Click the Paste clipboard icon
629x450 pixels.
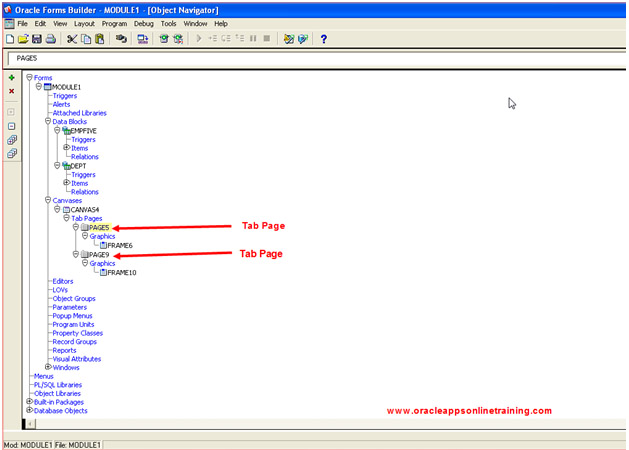[x=99, y=39]
